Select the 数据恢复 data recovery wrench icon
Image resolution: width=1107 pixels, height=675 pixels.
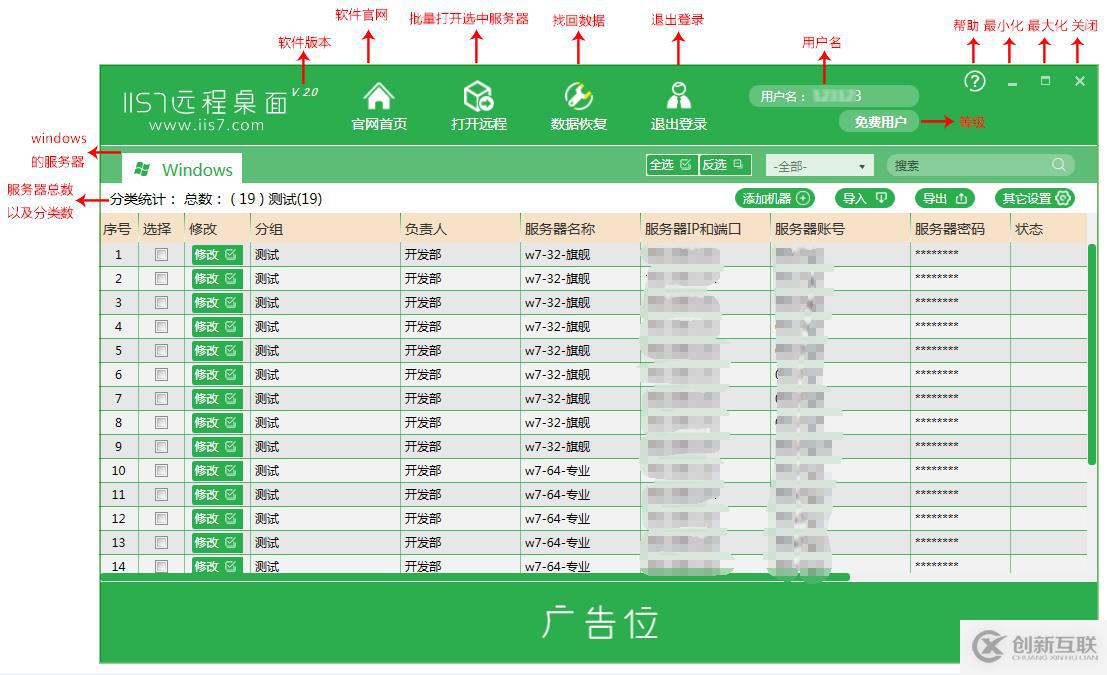(x=578, y=97)
